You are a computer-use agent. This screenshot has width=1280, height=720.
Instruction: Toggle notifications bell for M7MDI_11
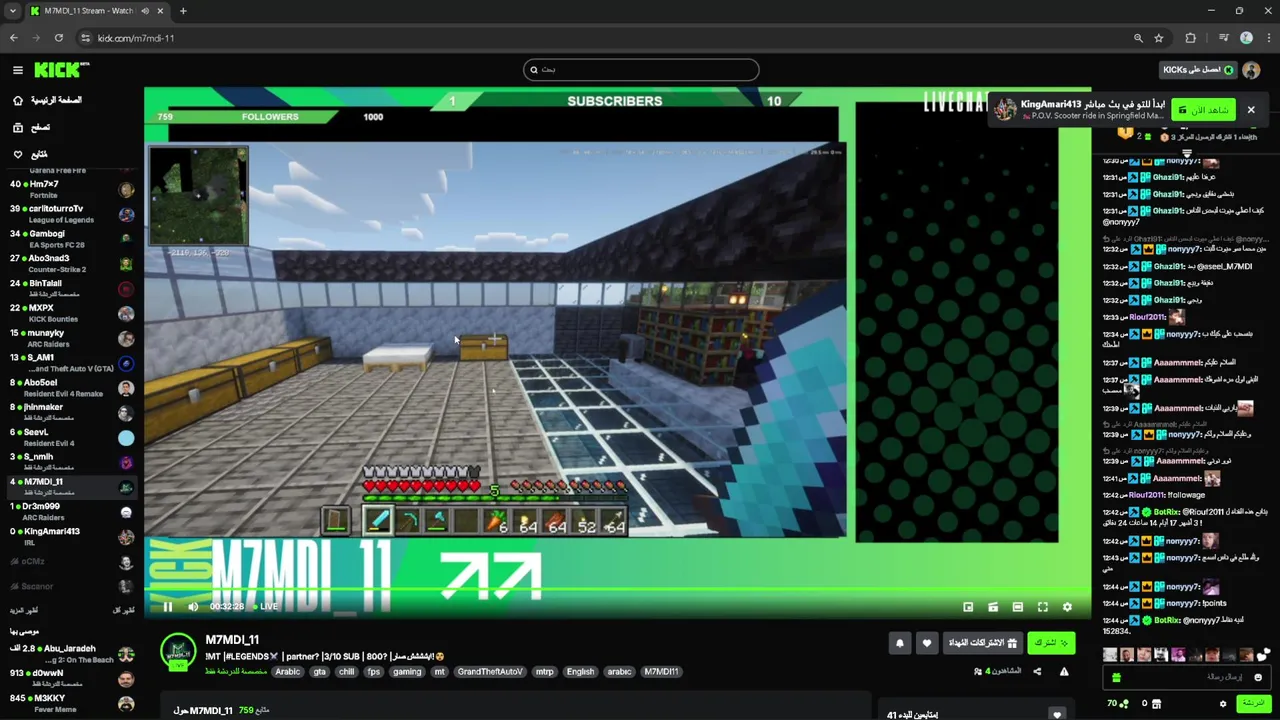(x=900, y=643)
